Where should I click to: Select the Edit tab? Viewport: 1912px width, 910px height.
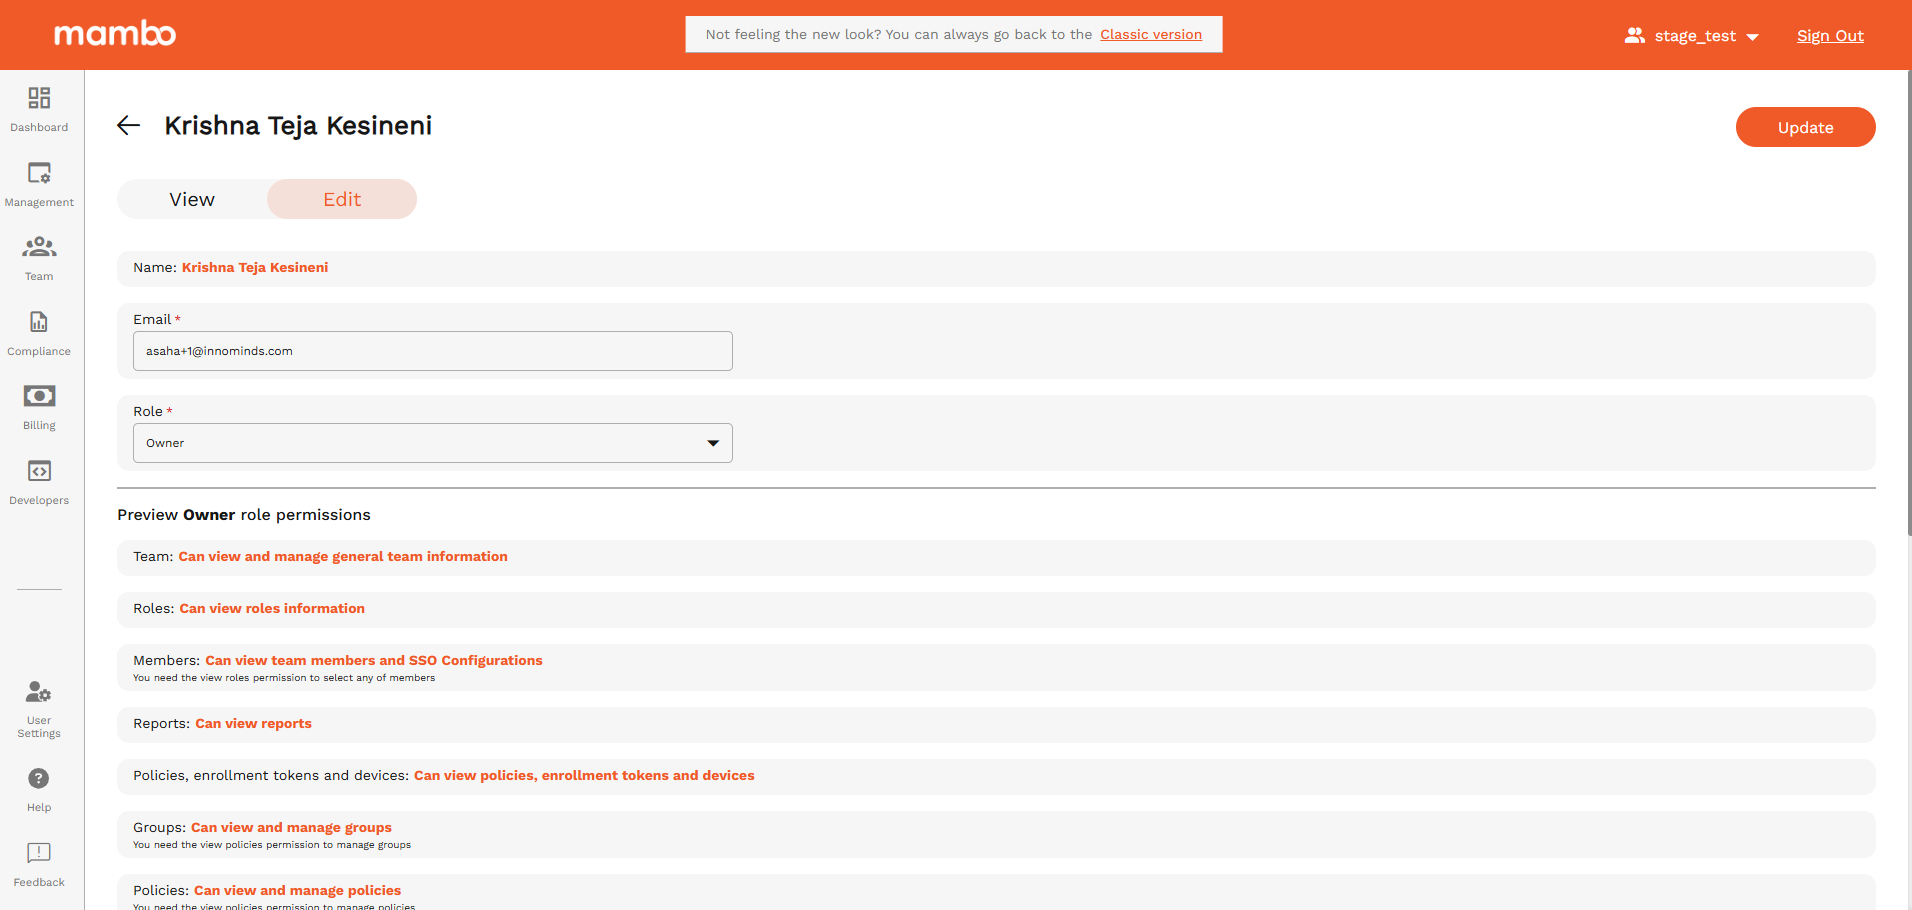pos(342,199)
